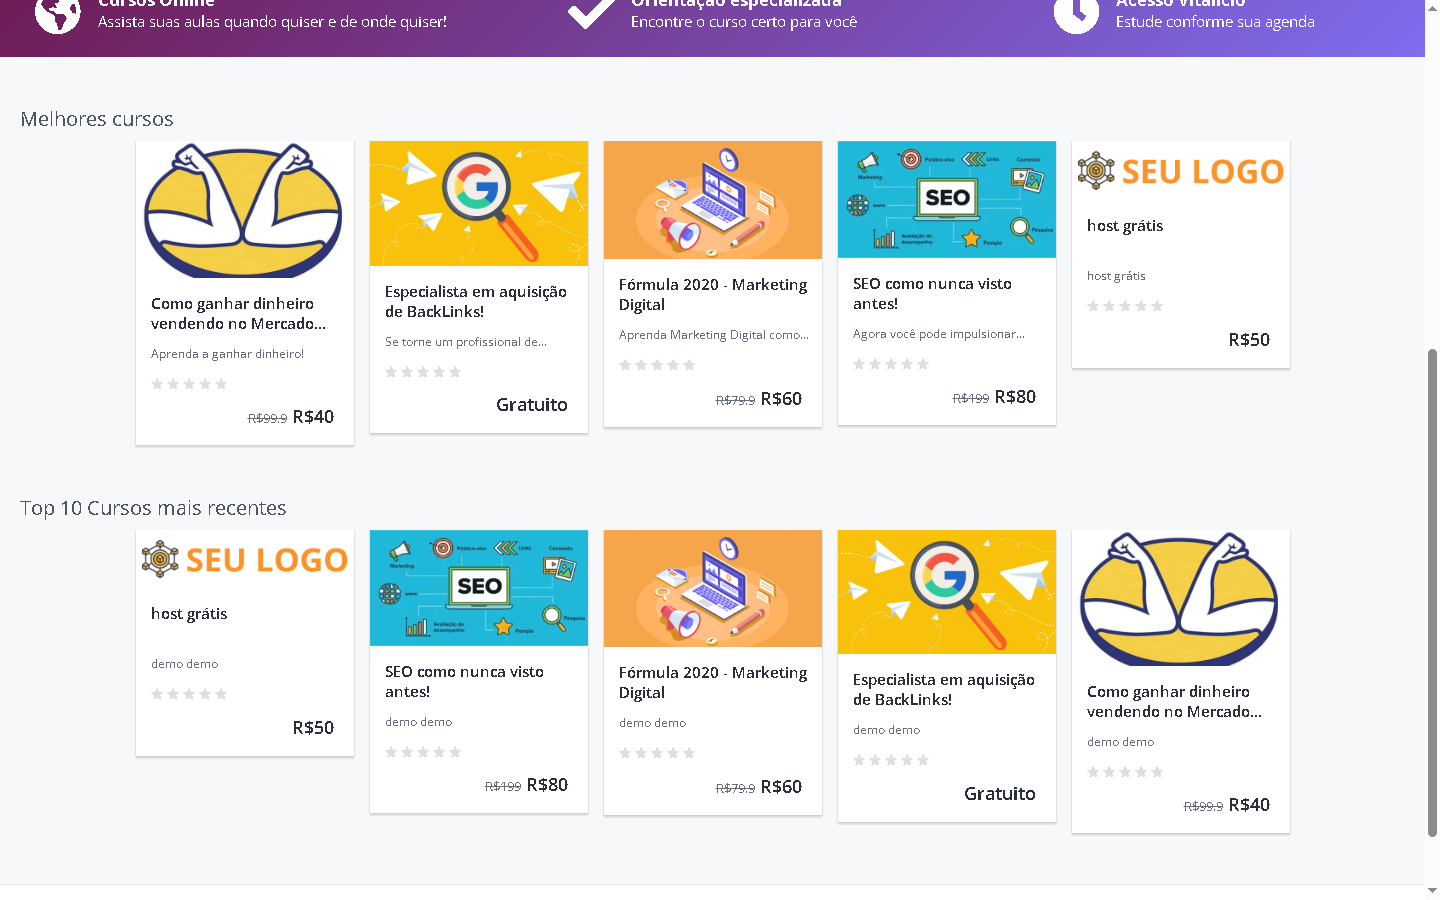Click the vertical page scrollbar thumb

(x=1432, y=590)
